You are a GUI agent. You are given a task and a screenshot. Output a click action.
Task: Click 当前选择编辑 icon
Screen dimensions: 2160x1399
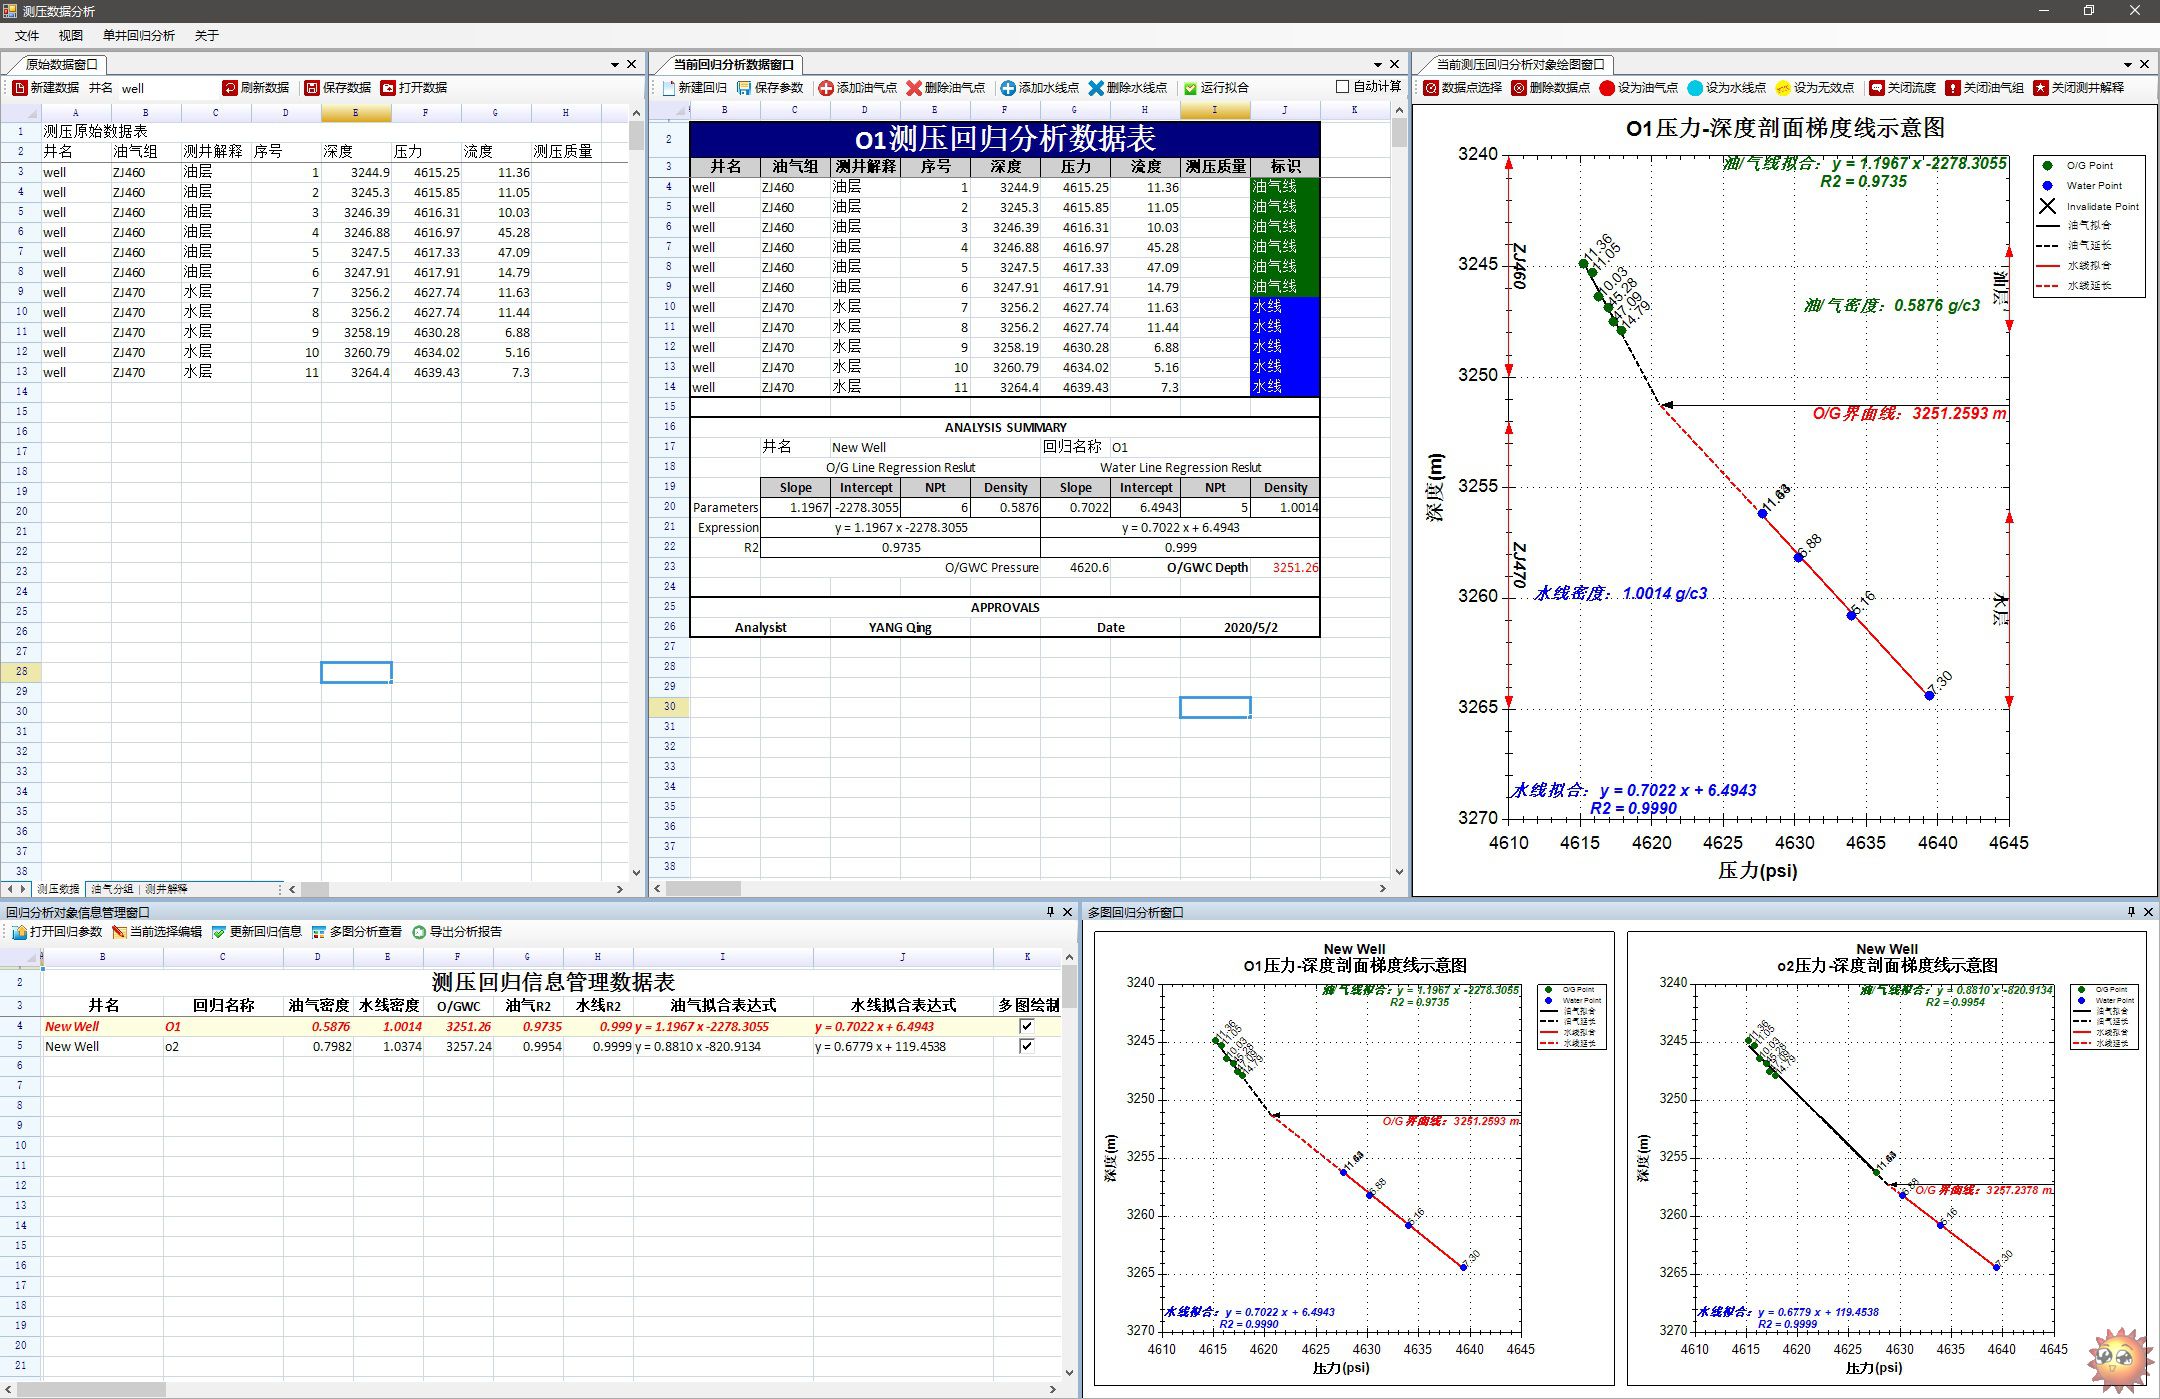point(119,932)
